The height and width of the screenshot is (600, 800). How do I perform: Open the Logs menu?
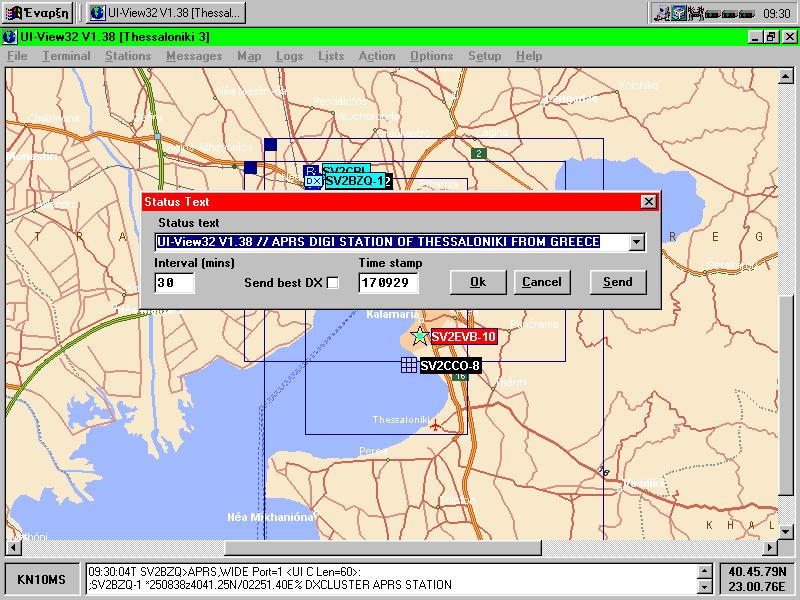(x=289, y=56)
